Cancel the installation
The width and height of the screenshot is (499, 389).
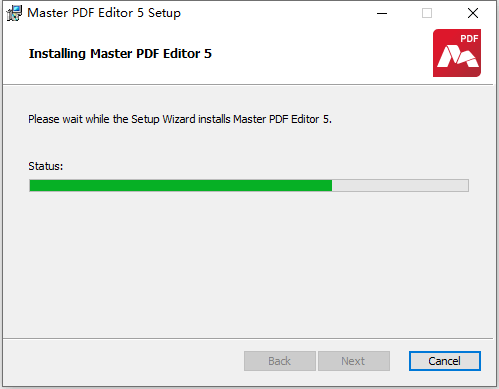coord(445,361)
